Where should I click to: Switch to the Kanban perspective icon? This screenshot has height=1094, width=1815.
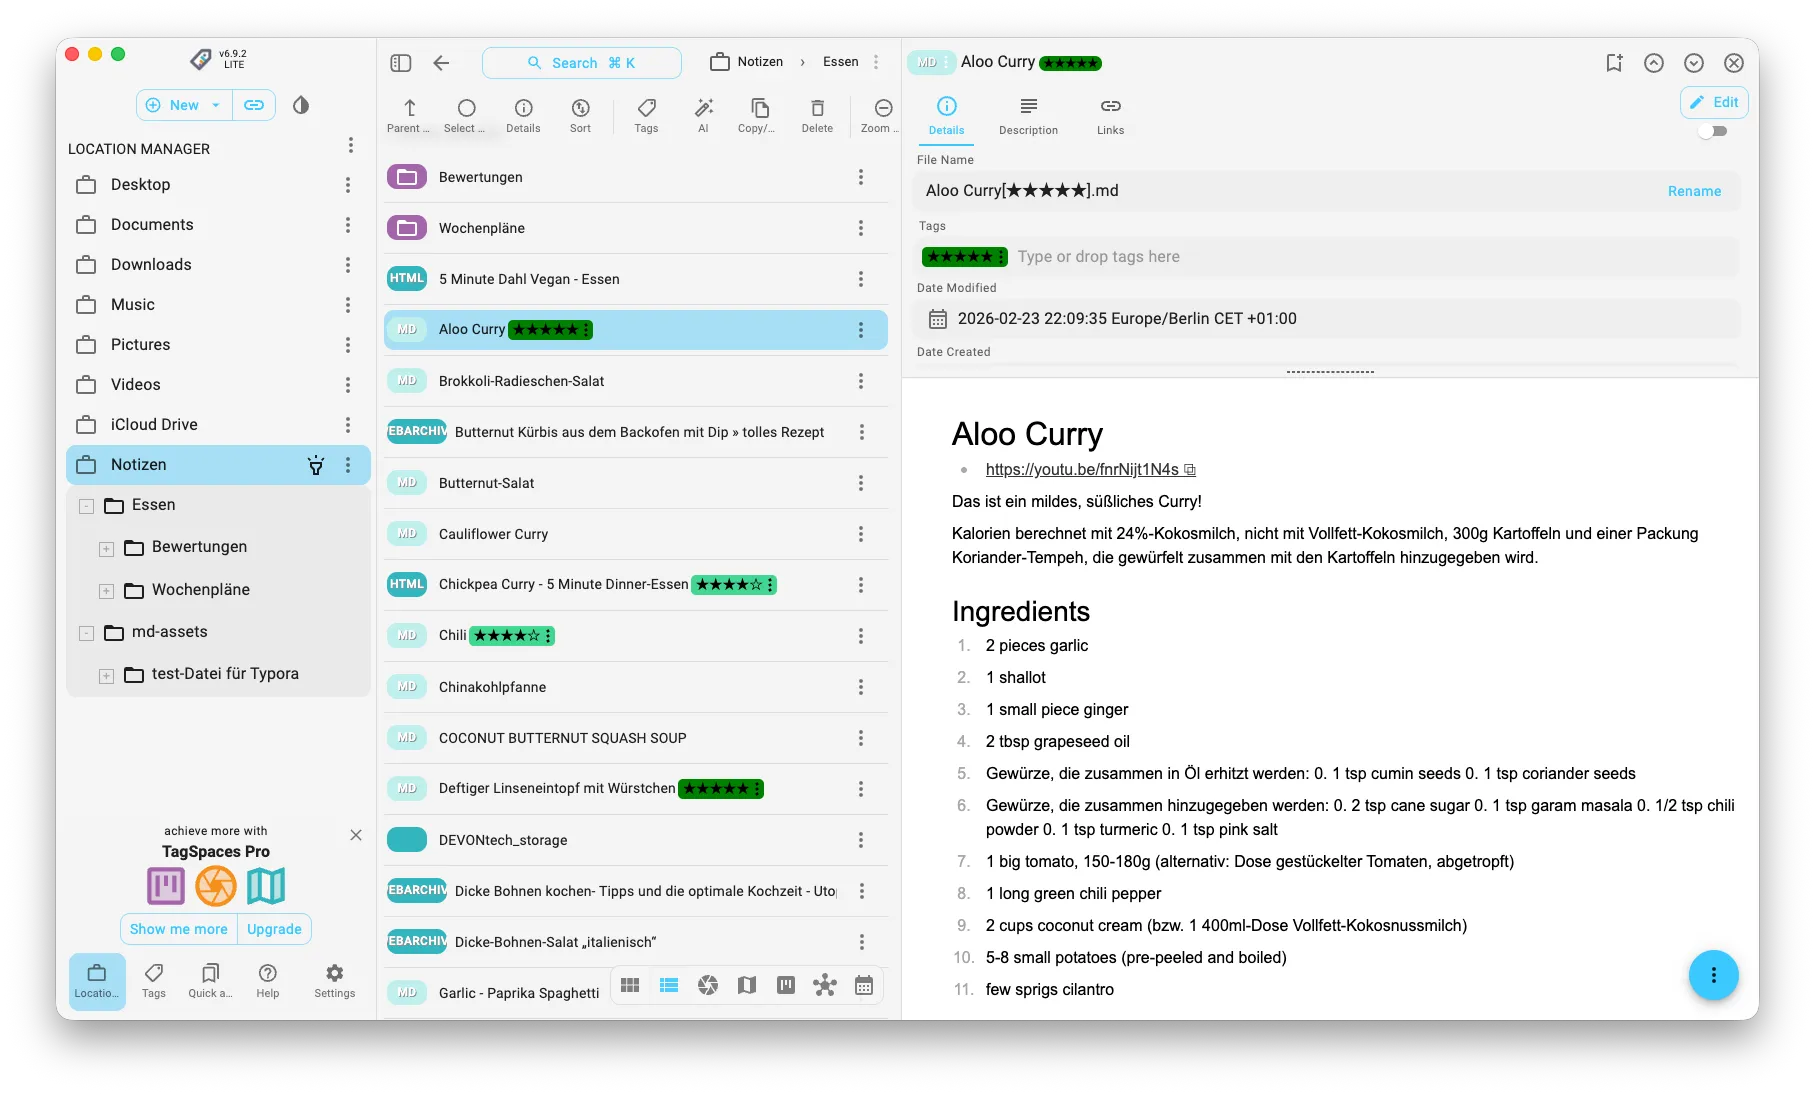pos(786,986)
